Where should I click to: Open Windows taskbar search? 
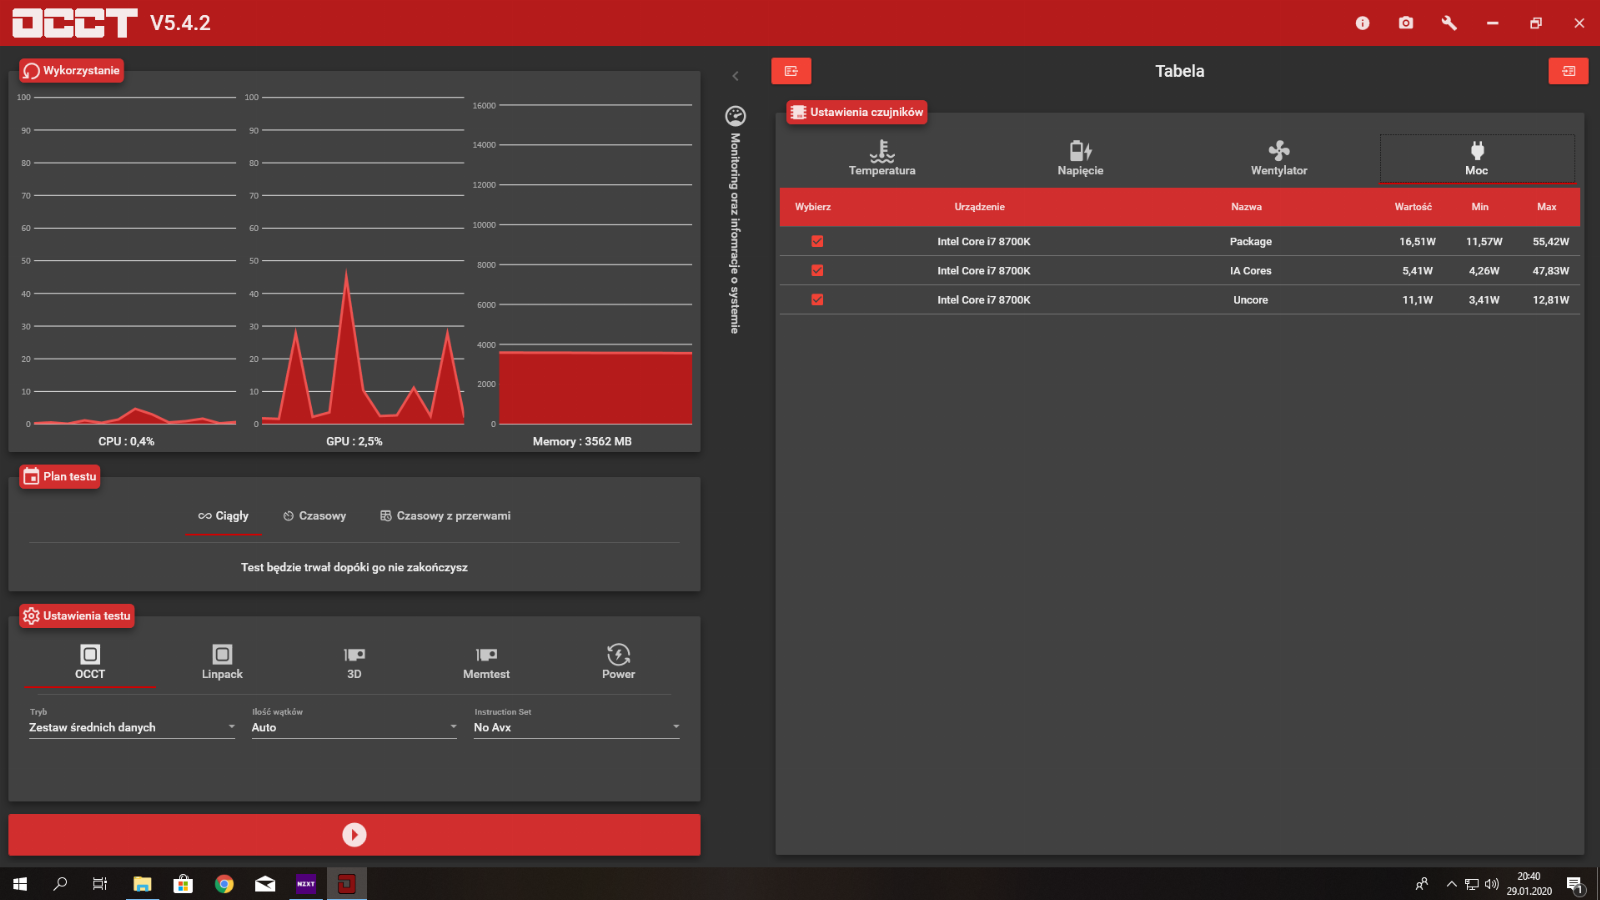coord(60,884)
